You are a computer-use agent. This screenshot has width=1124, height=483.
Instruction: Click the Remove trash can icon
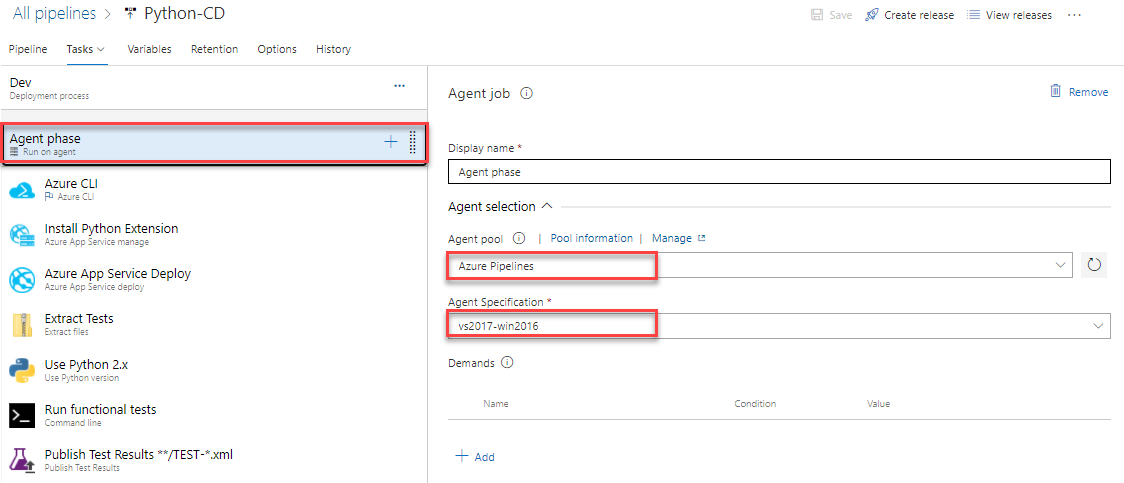(1055, 91)
